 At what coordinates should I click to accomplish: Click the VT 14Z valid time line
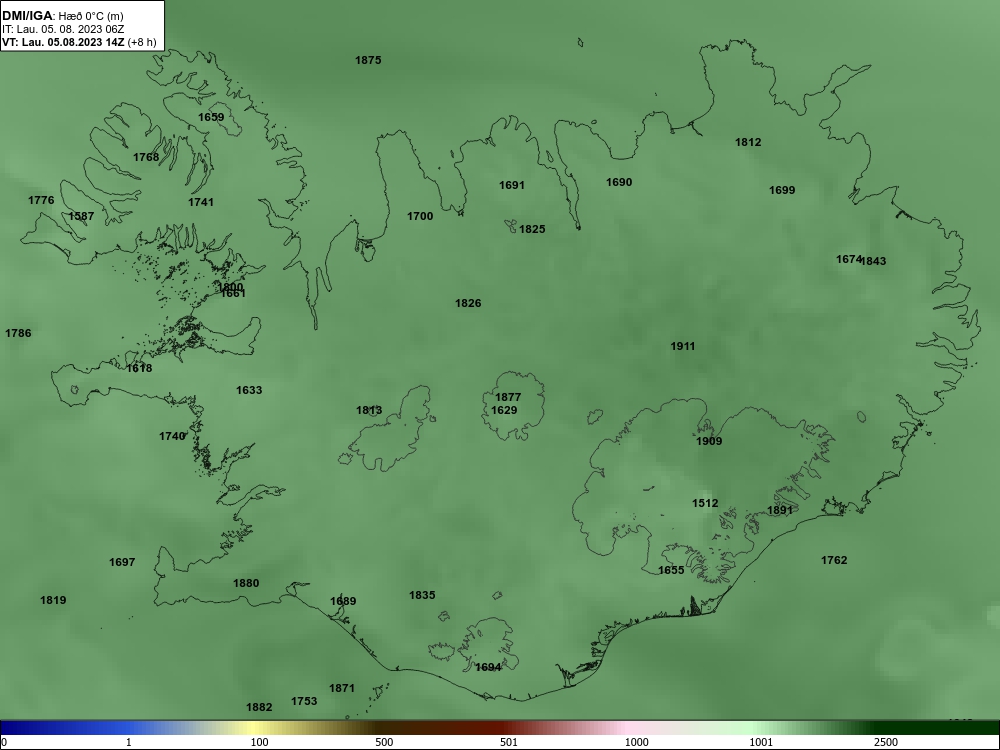[x=79, y=42]
